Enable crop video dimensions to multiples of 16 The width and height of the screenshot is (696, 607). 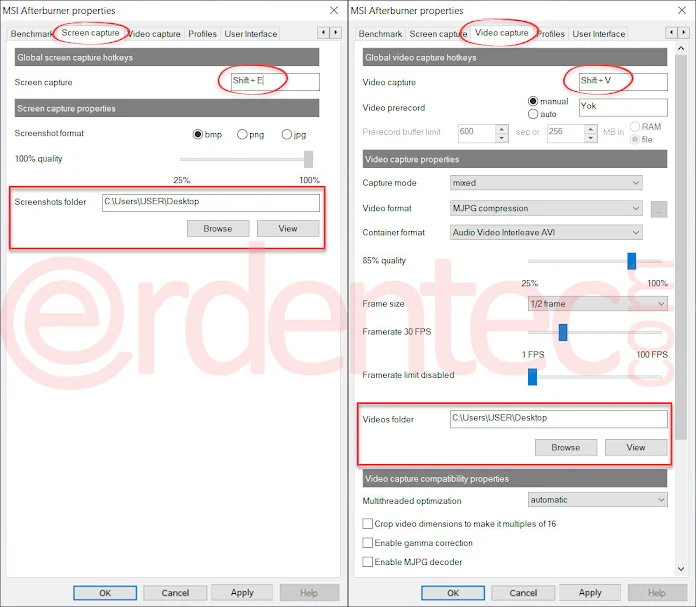(368, 524)
